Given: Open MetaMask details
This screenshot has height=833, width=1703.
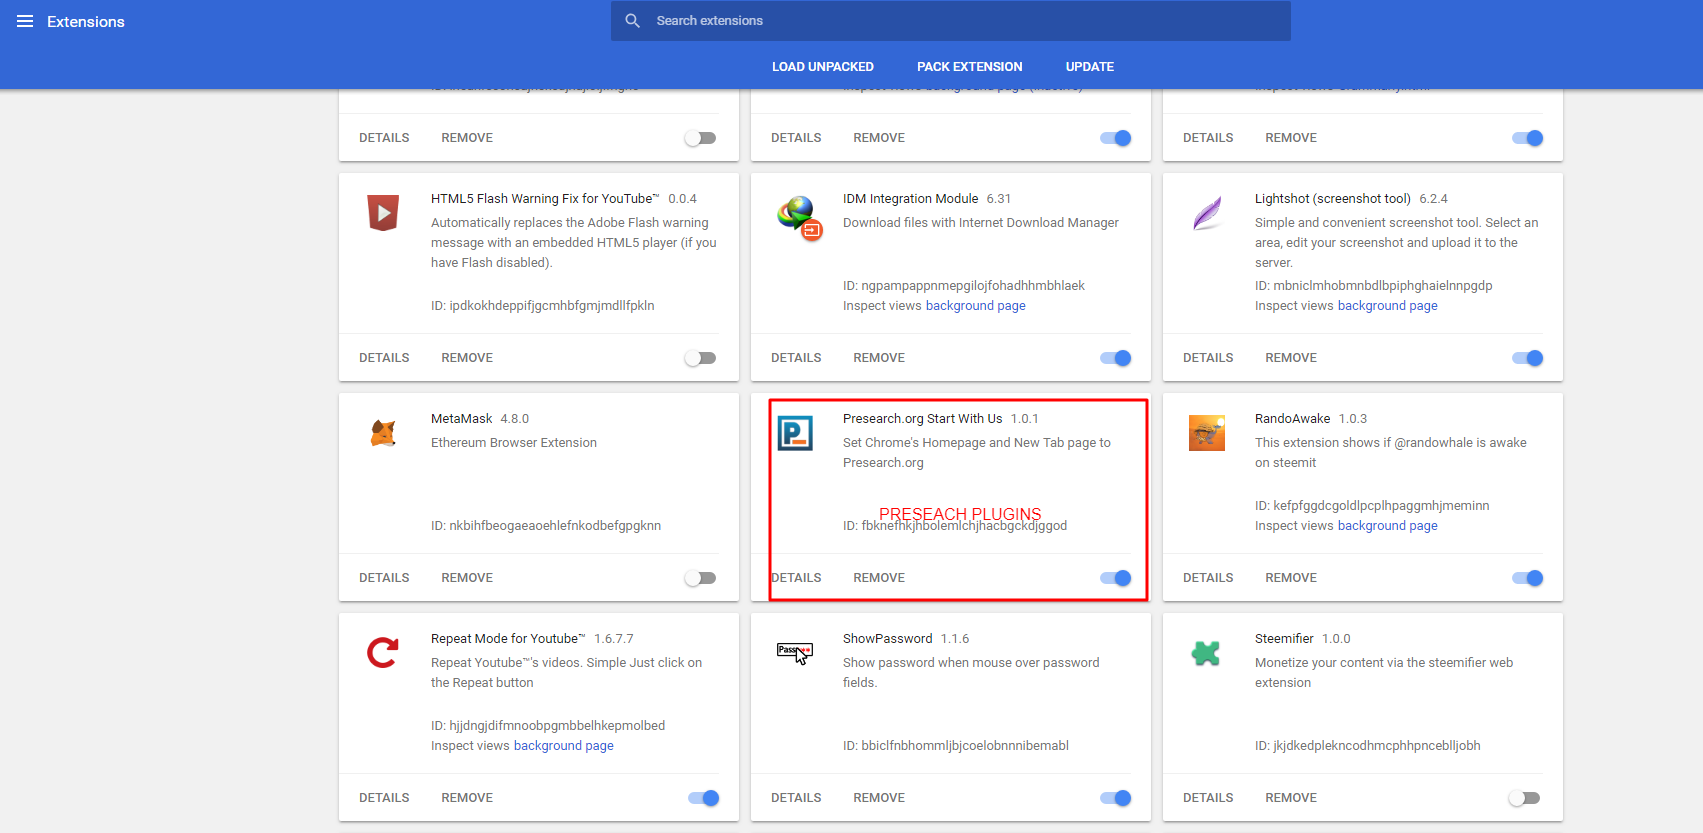Looking at the screenshot, I should (x=384, y=578).
